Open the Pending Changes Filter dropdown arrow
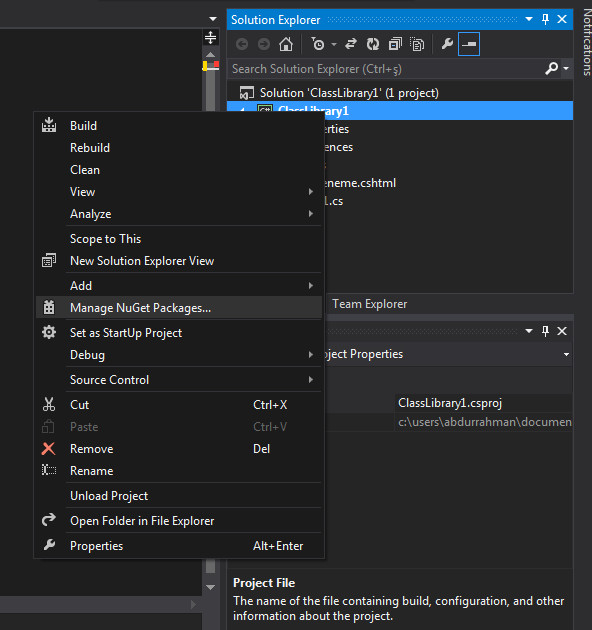 334,44
